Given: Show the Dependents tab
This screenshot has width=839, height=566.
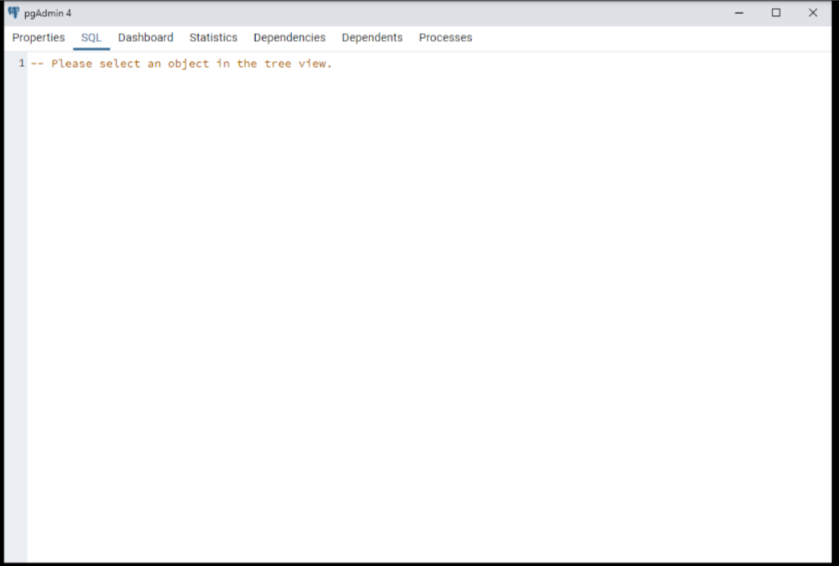Looking at the screenshot, I should (372, 38).
